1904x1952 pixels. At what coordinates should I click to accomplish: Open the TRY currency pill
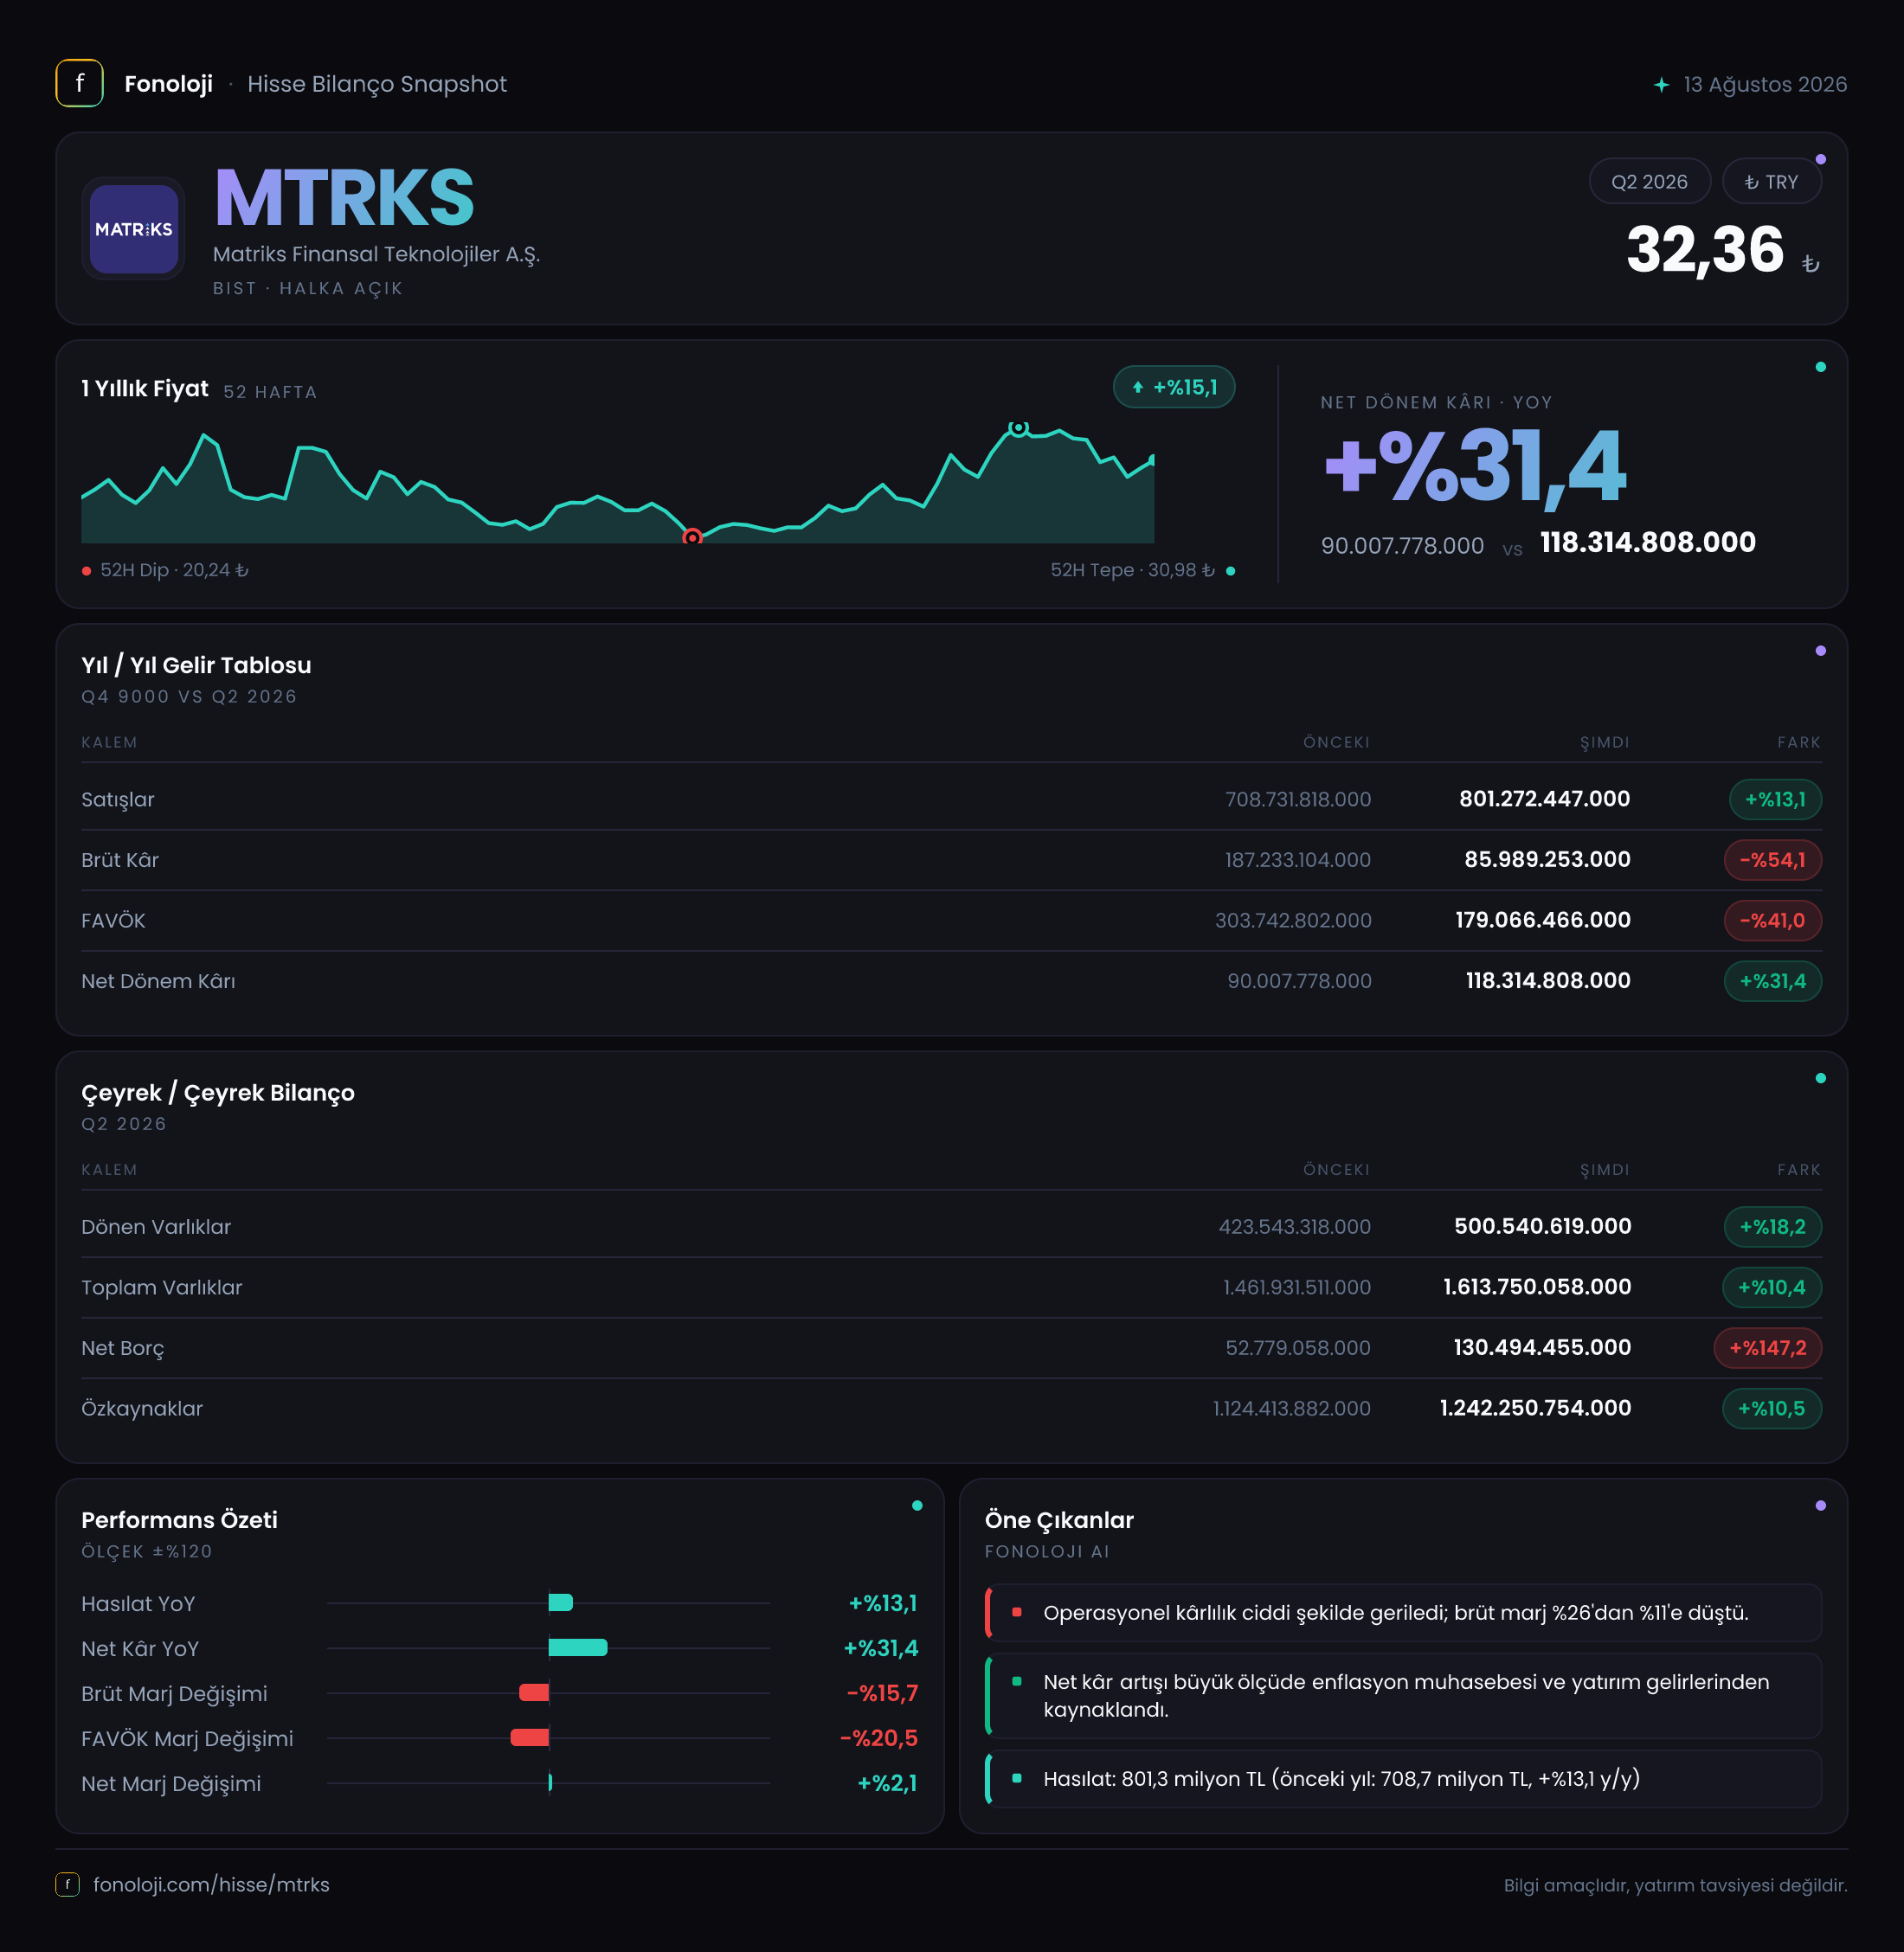point(1771,182)
